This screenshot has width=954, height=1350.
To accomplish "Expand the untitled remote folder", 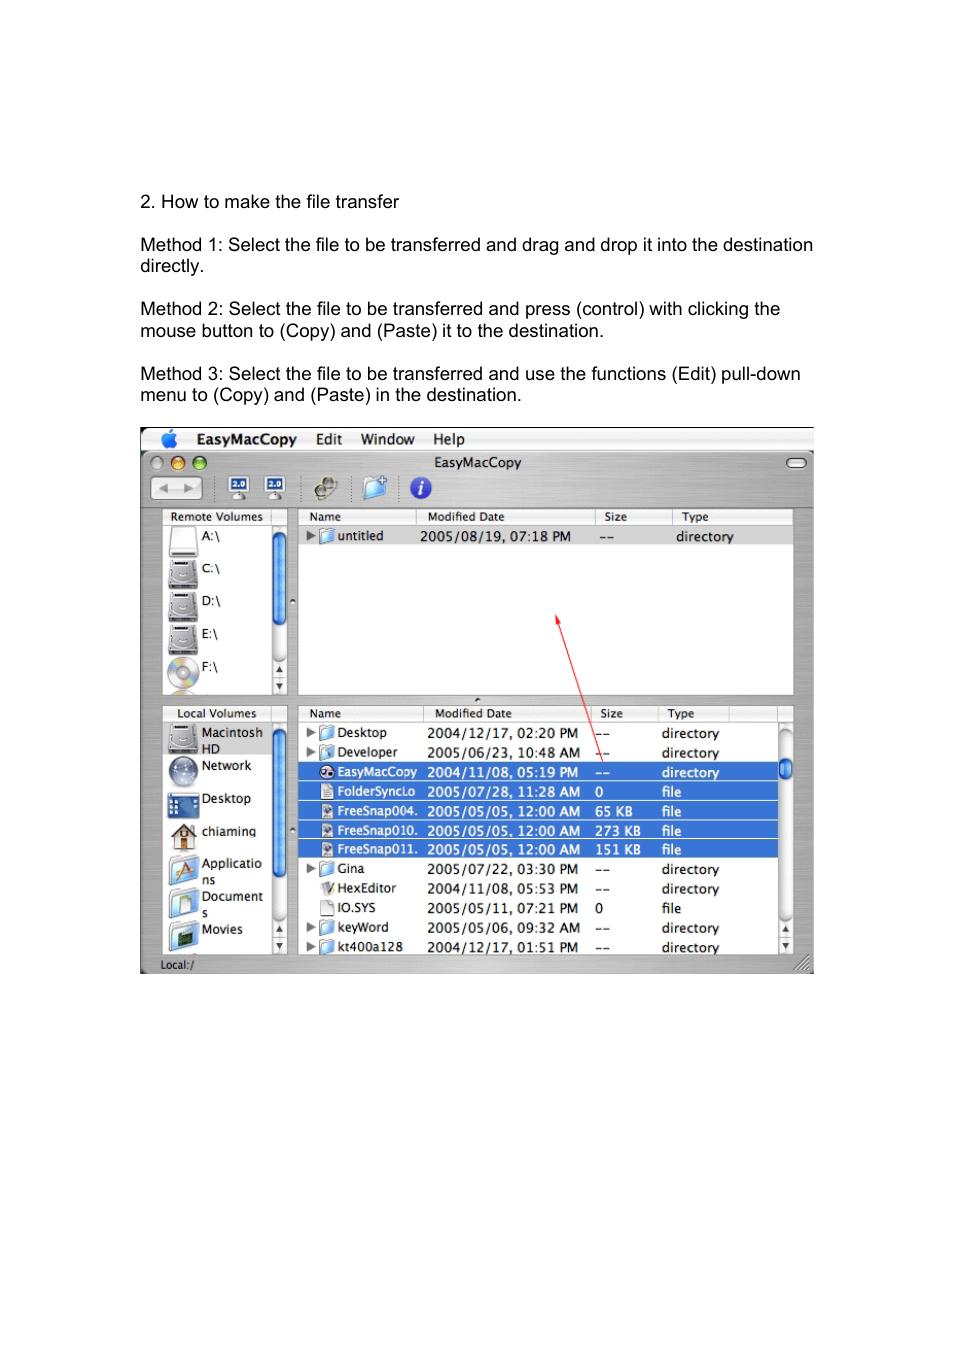I will (x=311, y=536).
